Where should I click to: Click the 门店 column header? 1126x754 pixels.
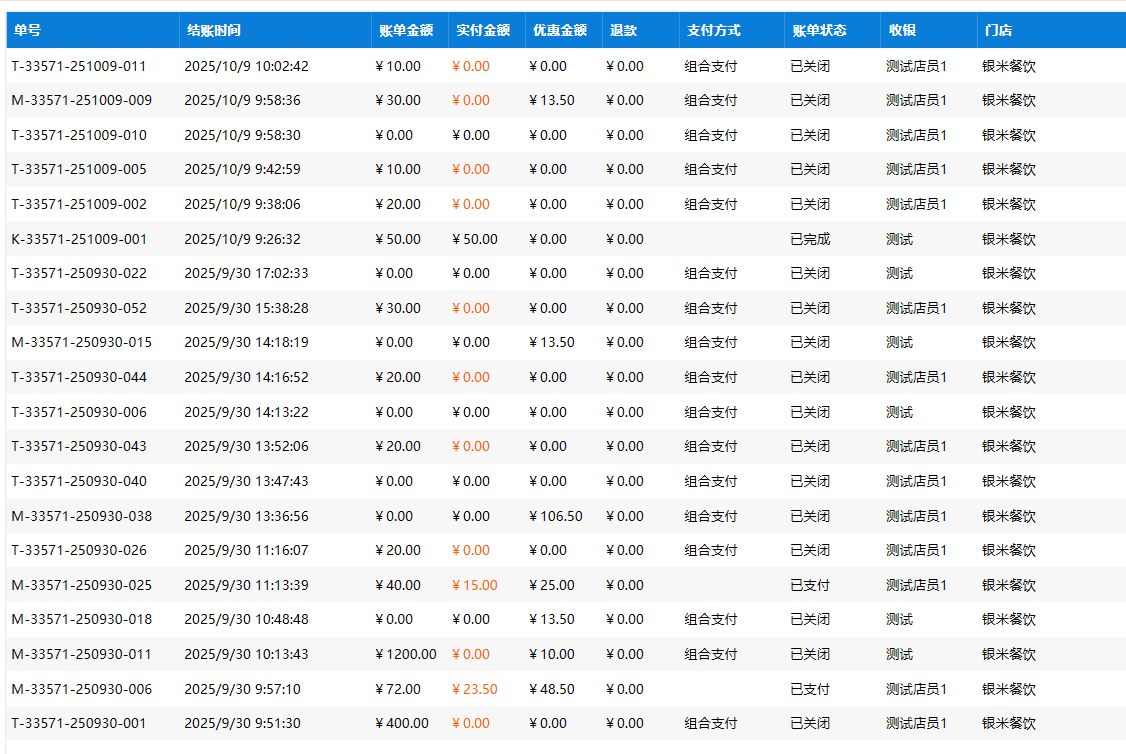click(997, 30)
